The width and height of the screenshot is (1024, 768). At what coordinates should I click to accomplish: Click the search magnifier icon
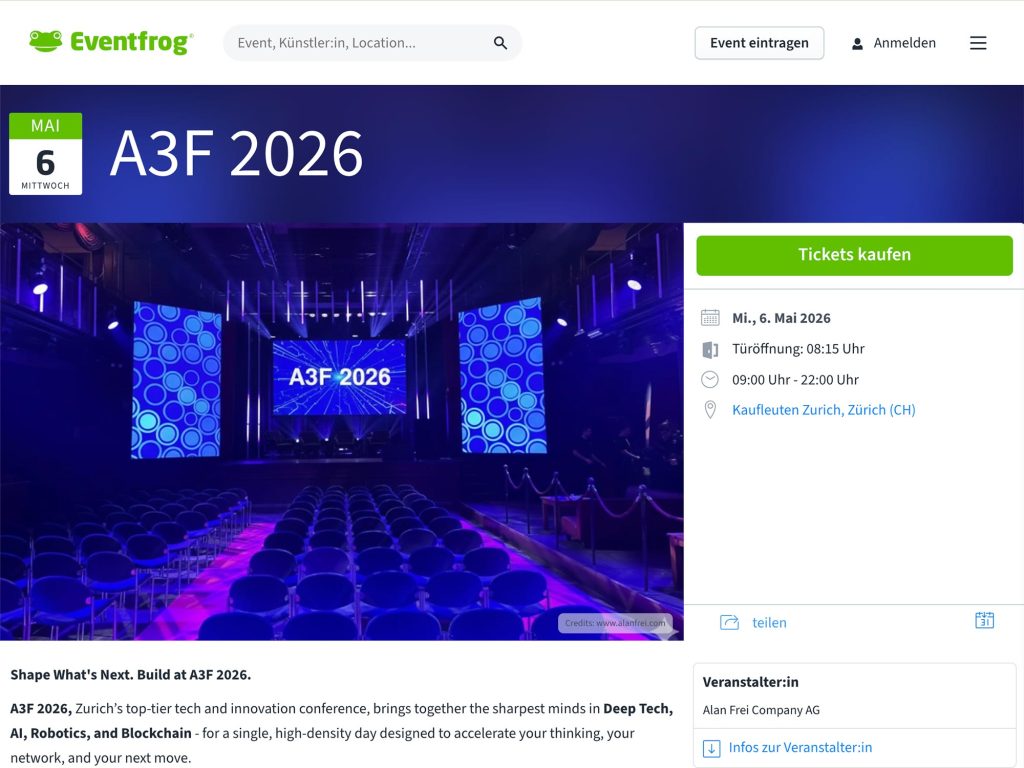pos(499,43)
